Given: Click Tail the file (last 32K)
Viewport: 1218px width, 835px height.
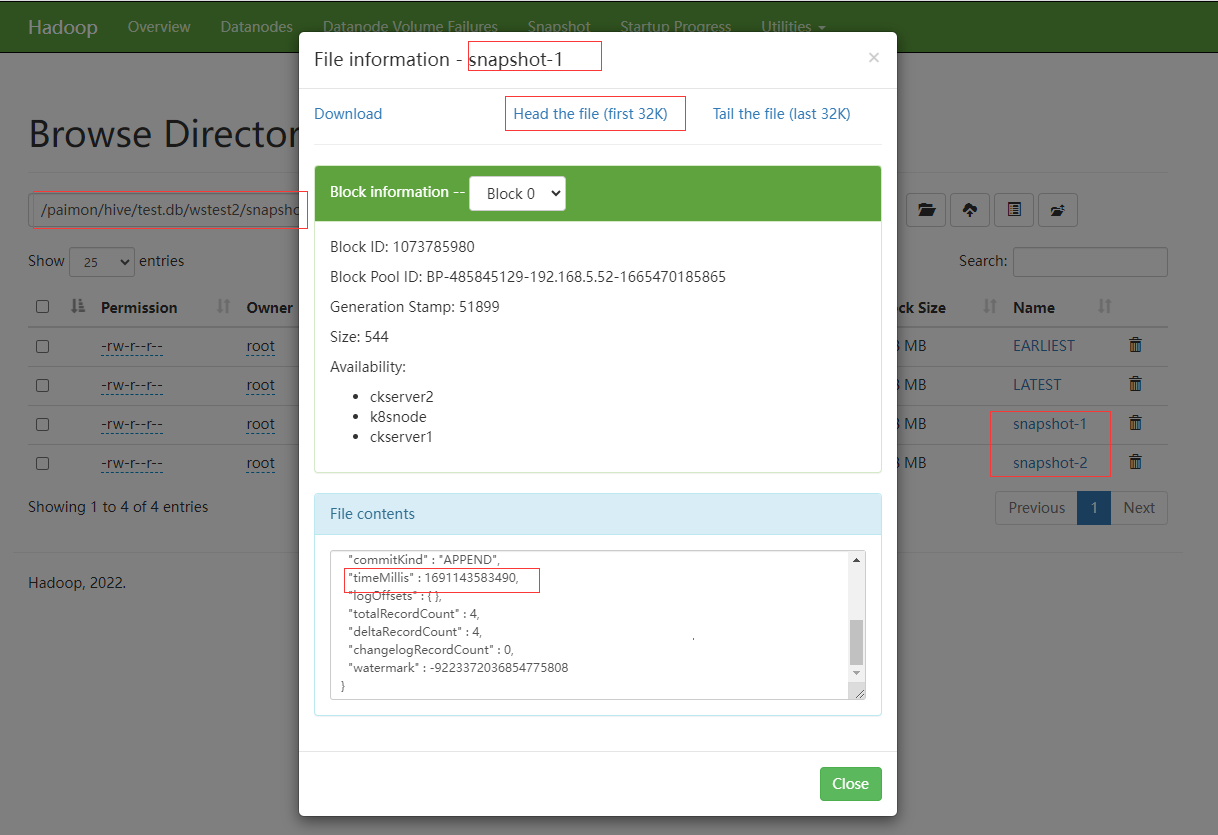Looking at the screenshot, I should point(781,114).
